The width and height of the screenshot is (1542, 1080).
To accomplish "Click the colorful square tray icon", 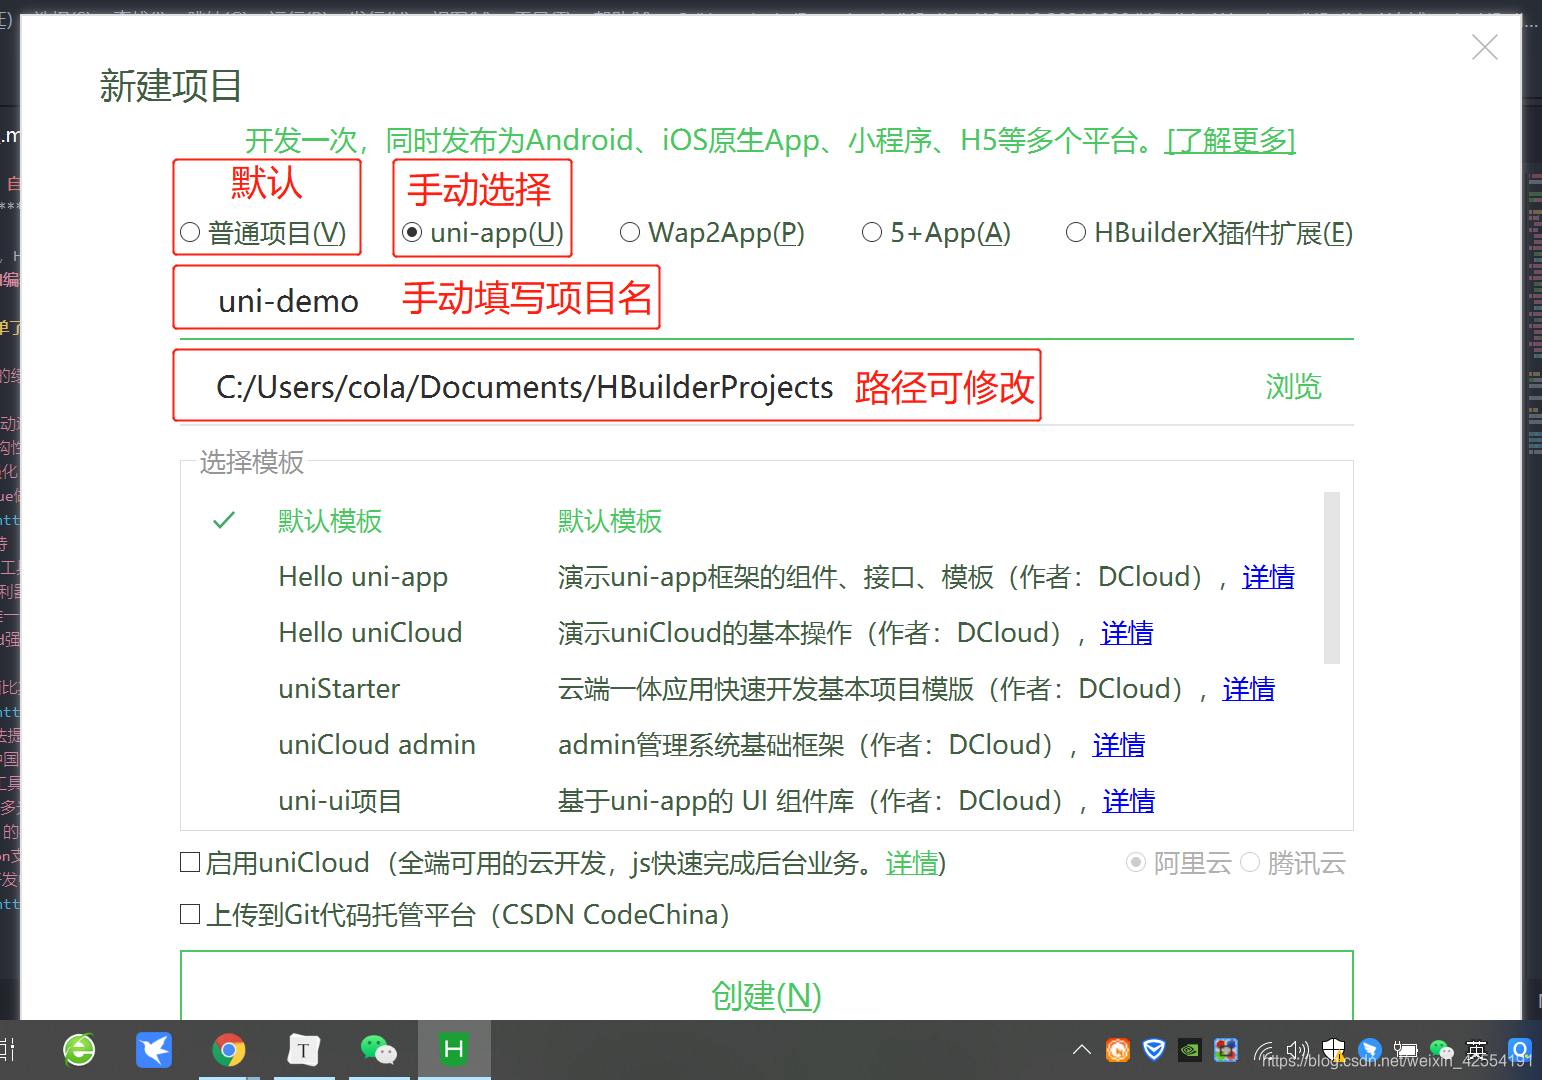I will [1226, 1050].
